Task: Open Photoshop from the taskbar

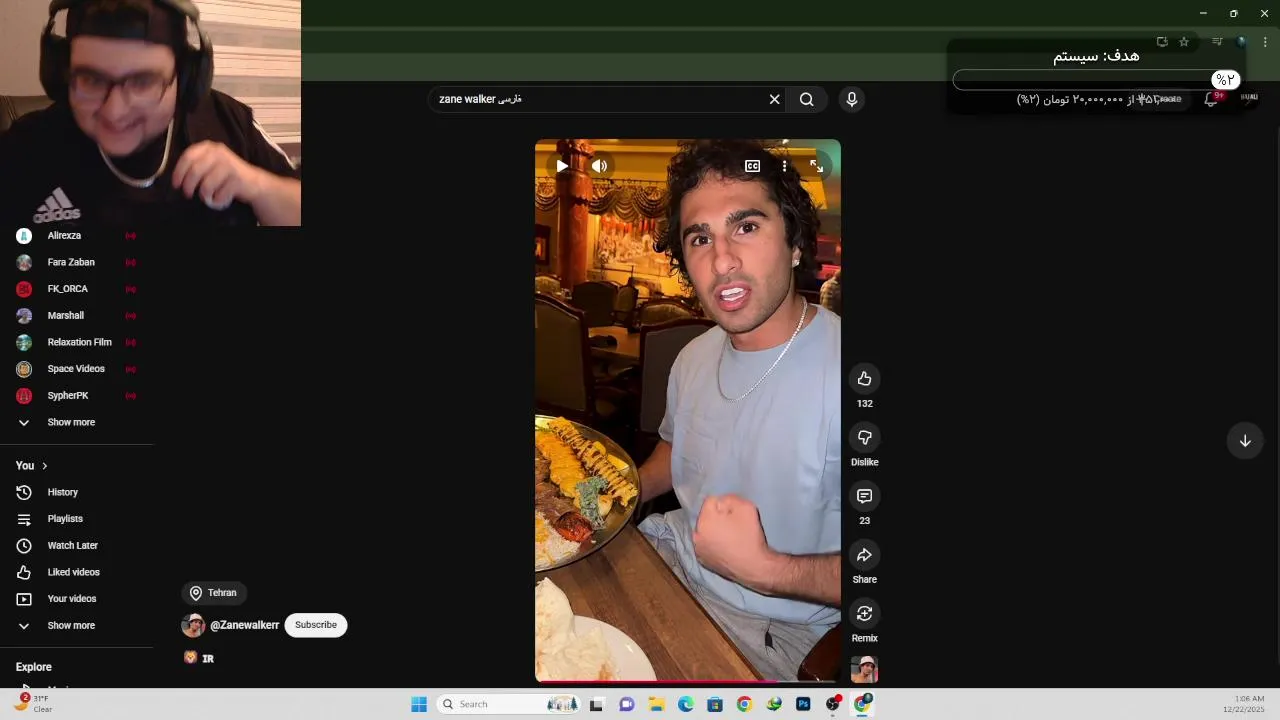Action: coord(803,704)
